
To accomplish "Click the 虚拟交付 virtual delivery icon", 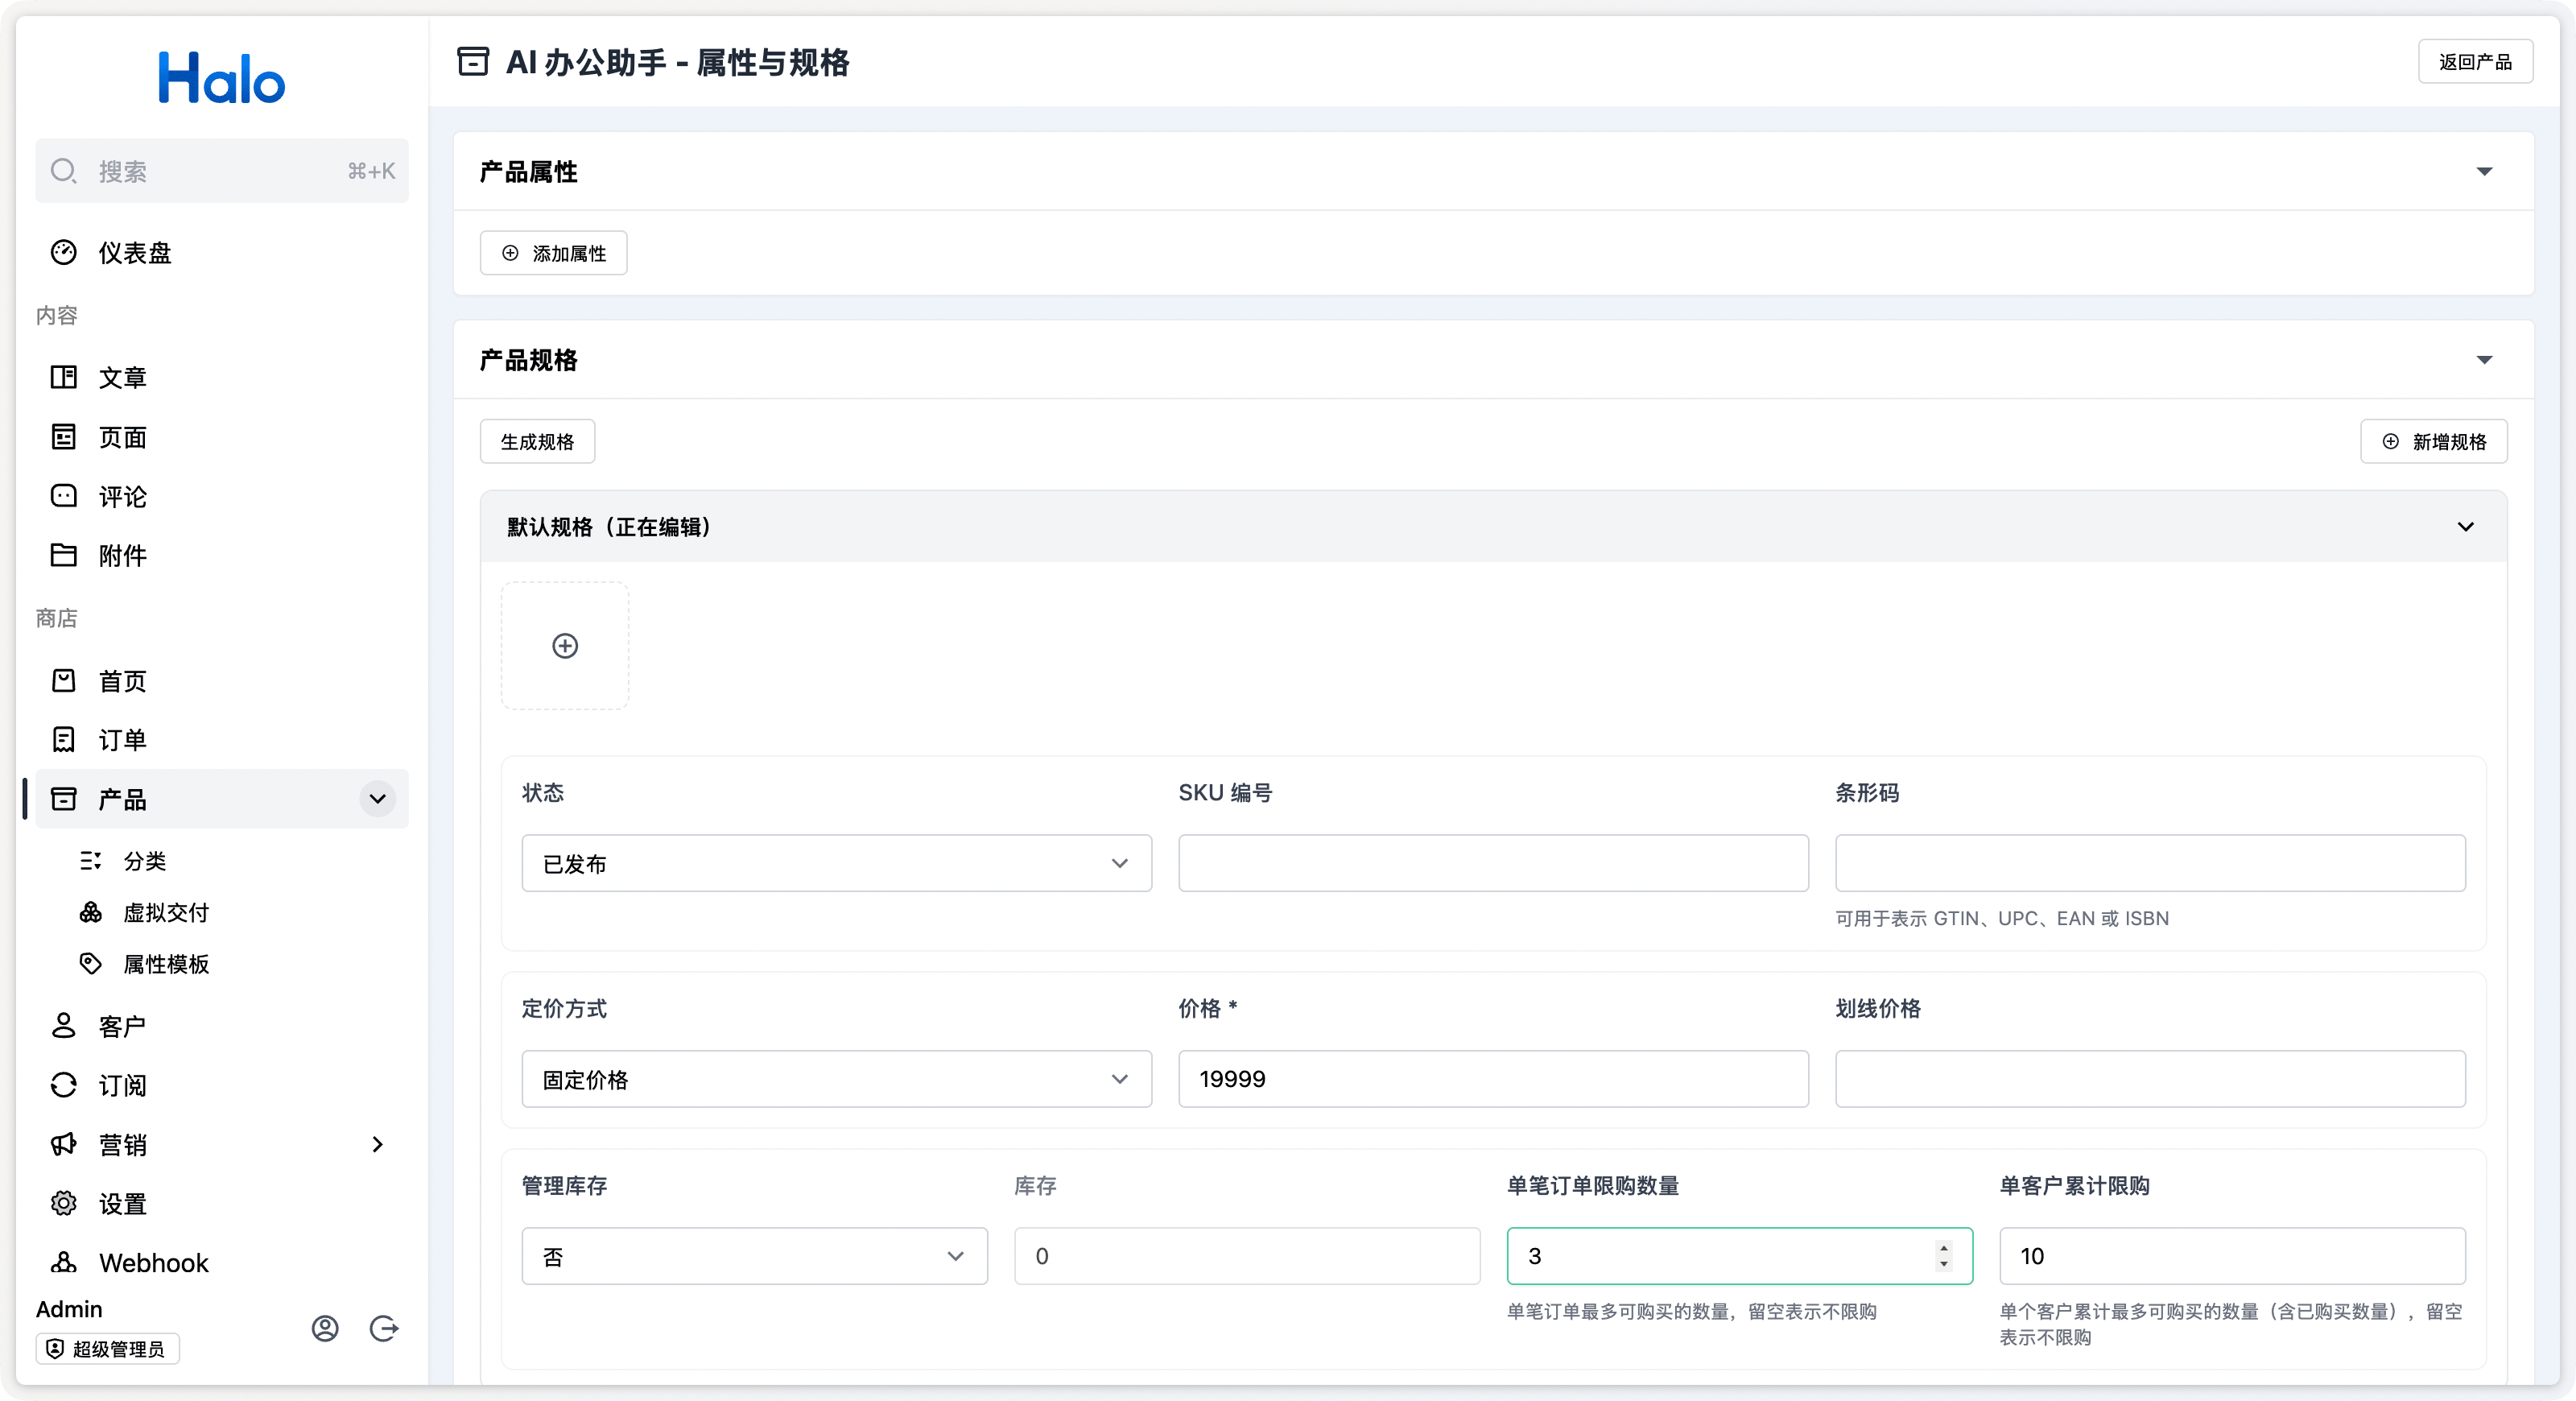I will (91, 912).
